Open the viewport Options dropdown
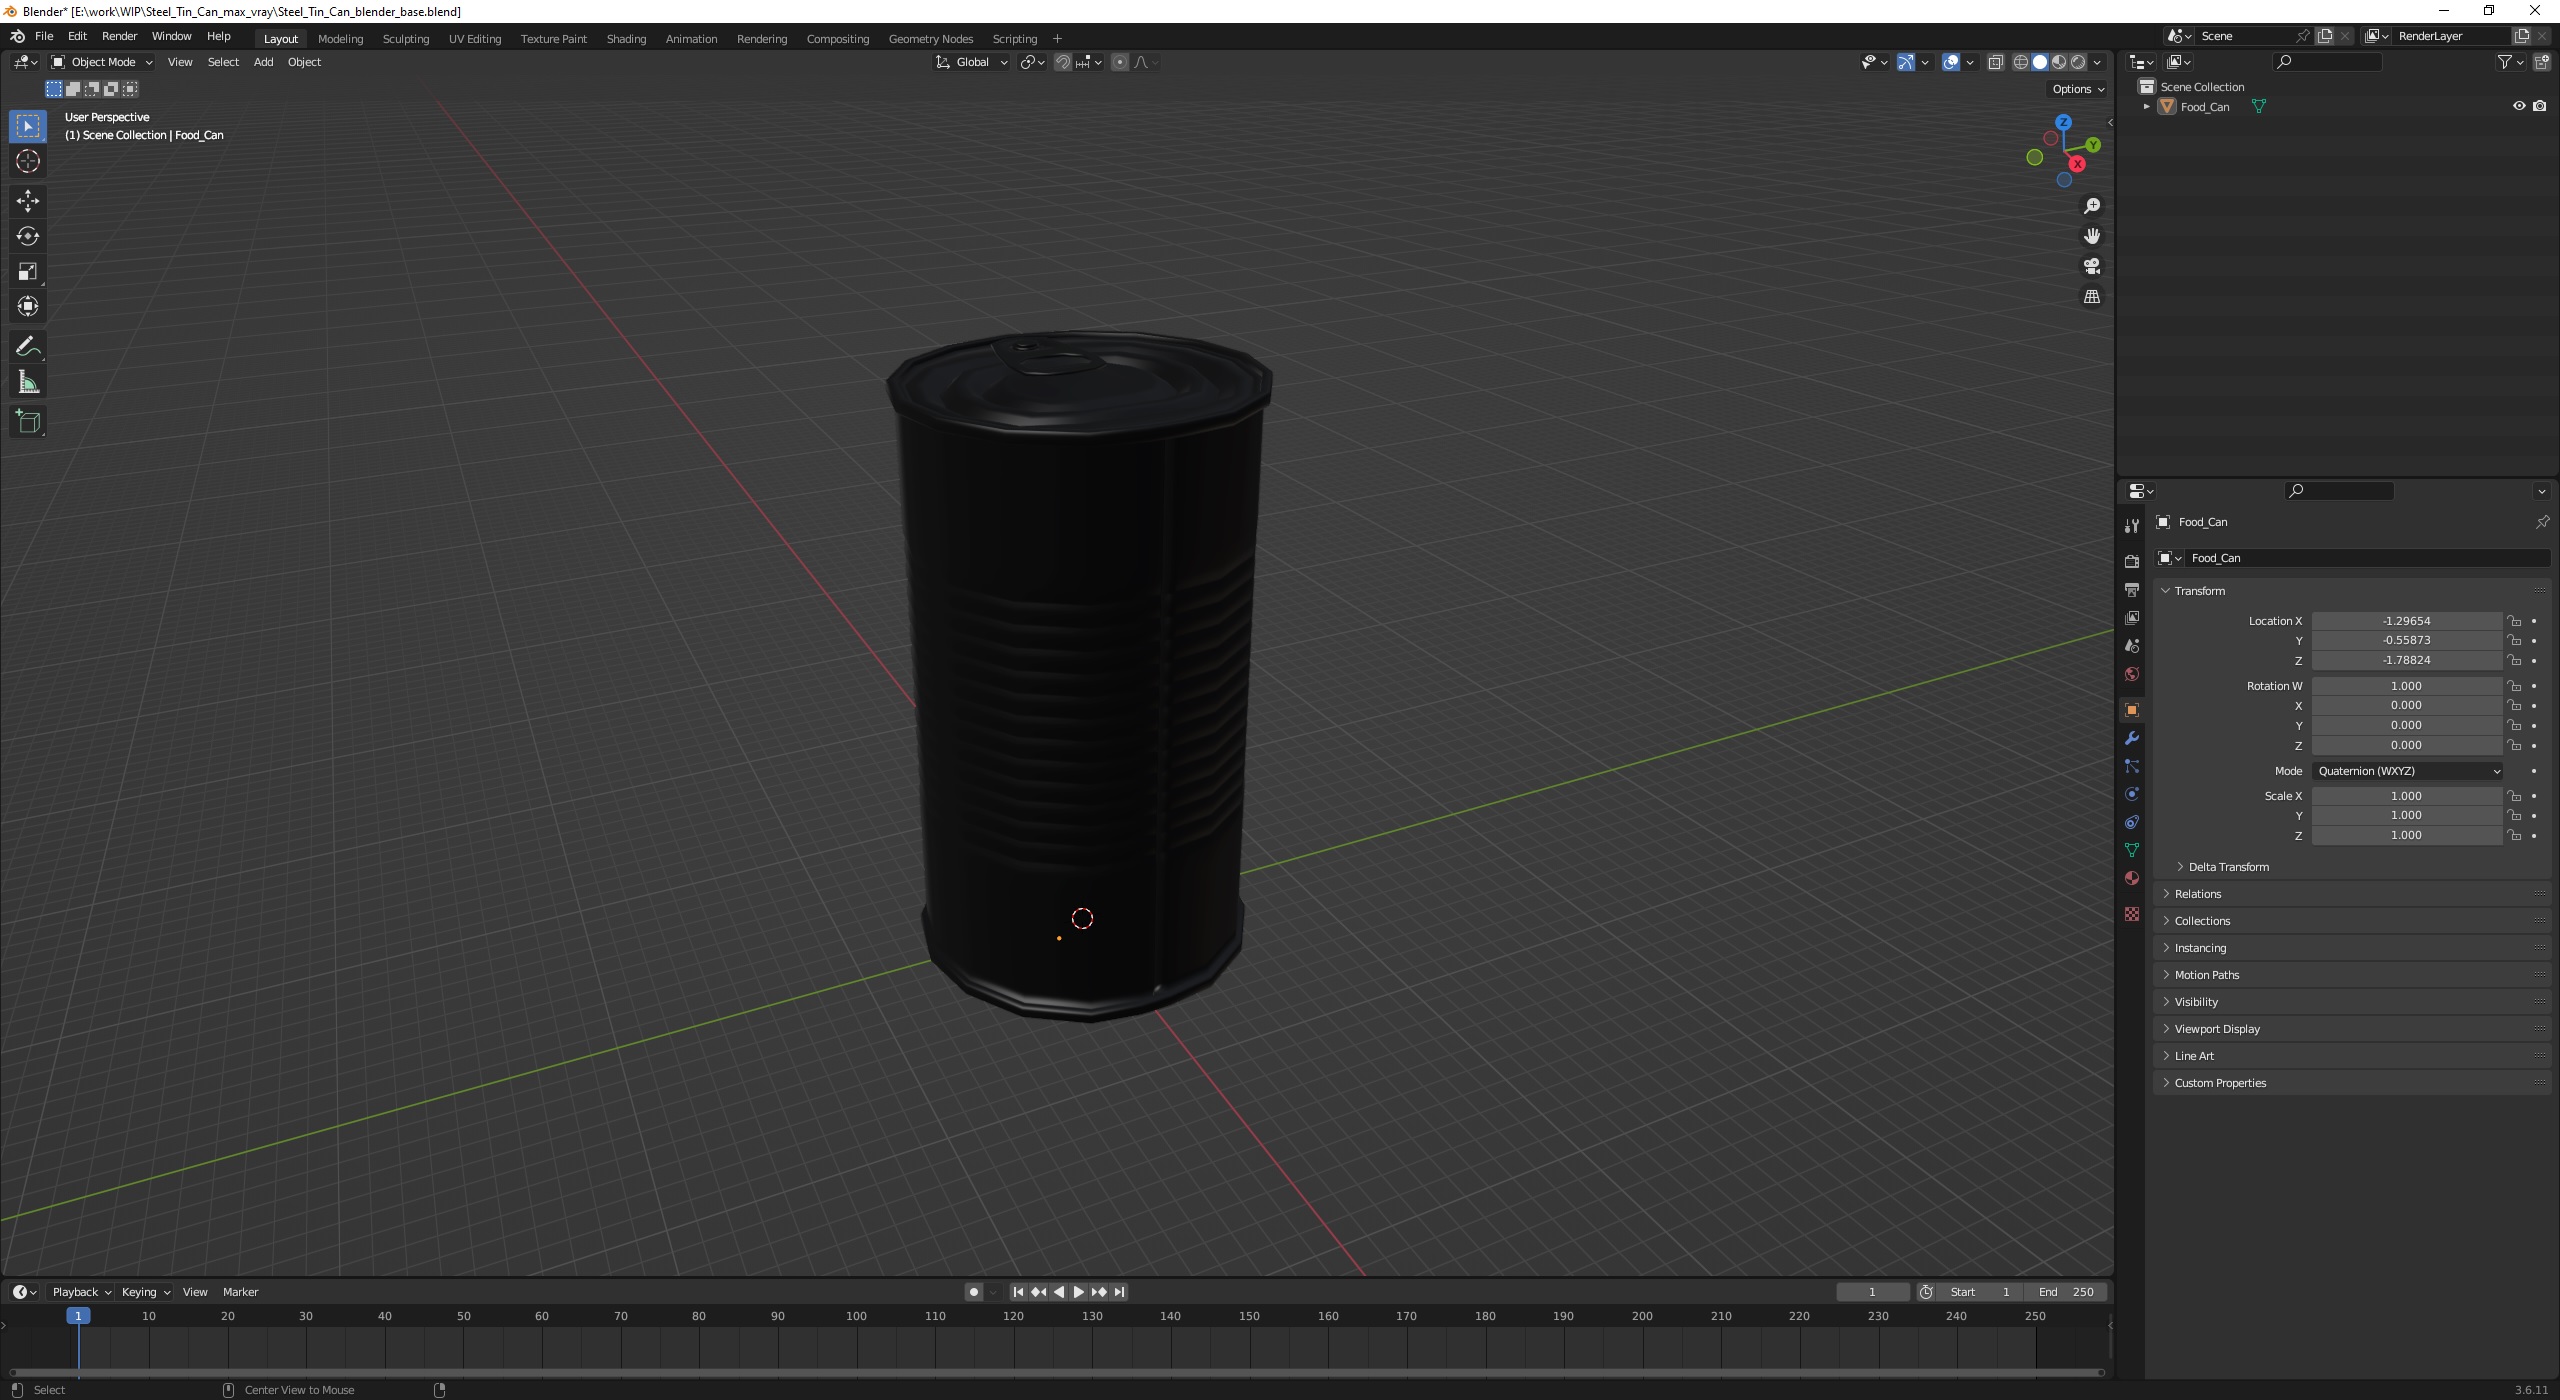The width and height of the screenshot is (2560, 1400). click(x=2078, y=89)
